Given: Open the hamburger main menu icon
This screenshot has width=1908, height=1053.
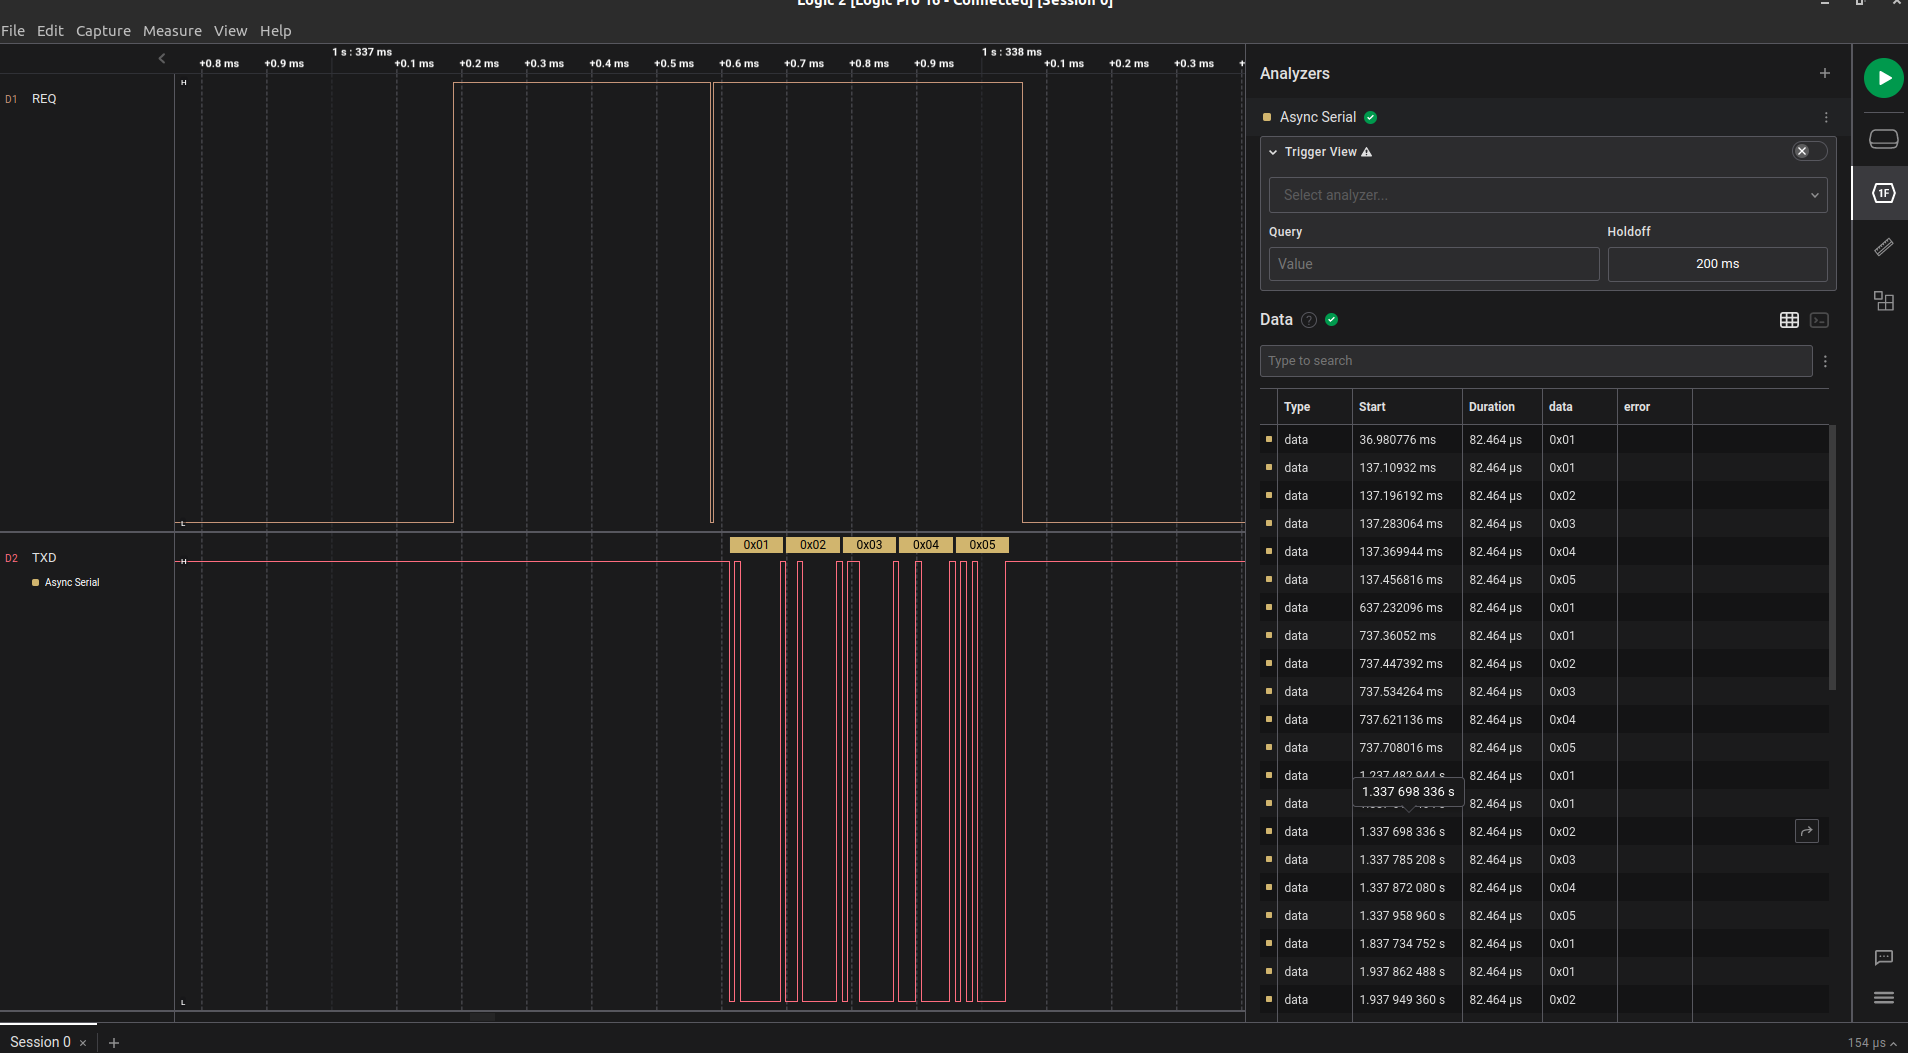Looking at the screenshot, I should (1883, 998).
